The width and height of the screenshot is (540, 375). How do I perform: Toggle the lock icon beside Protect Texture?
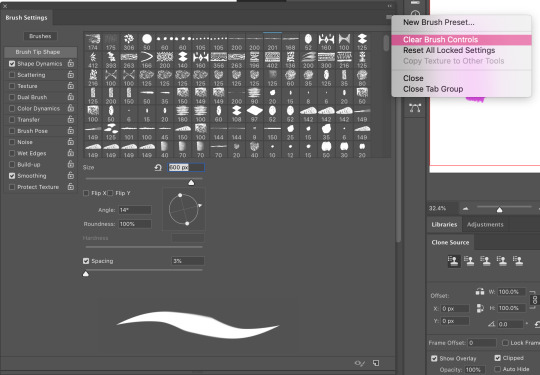click(x=71, y=187)
